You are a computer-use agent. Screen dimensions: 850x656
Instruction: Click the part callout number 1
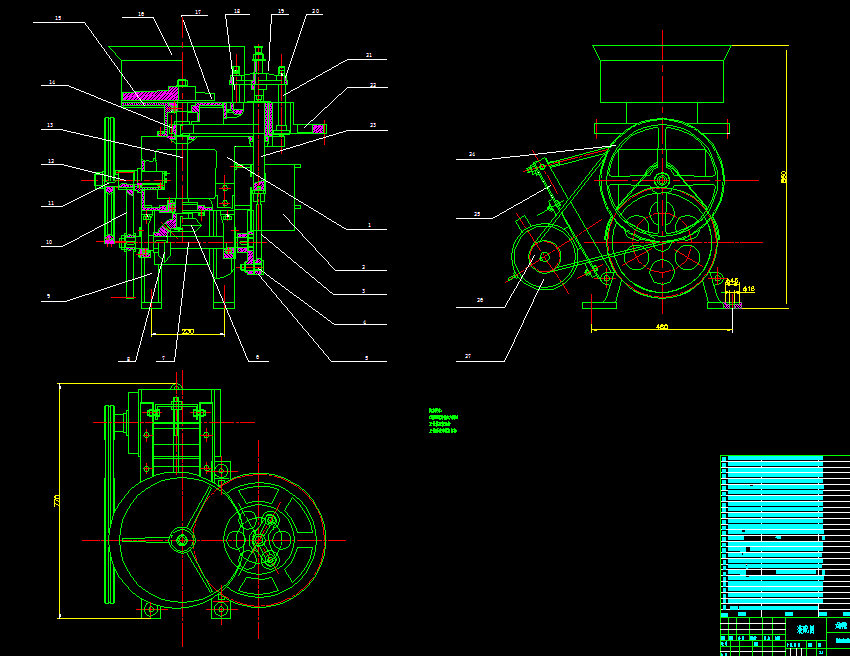tap(370, 224)
